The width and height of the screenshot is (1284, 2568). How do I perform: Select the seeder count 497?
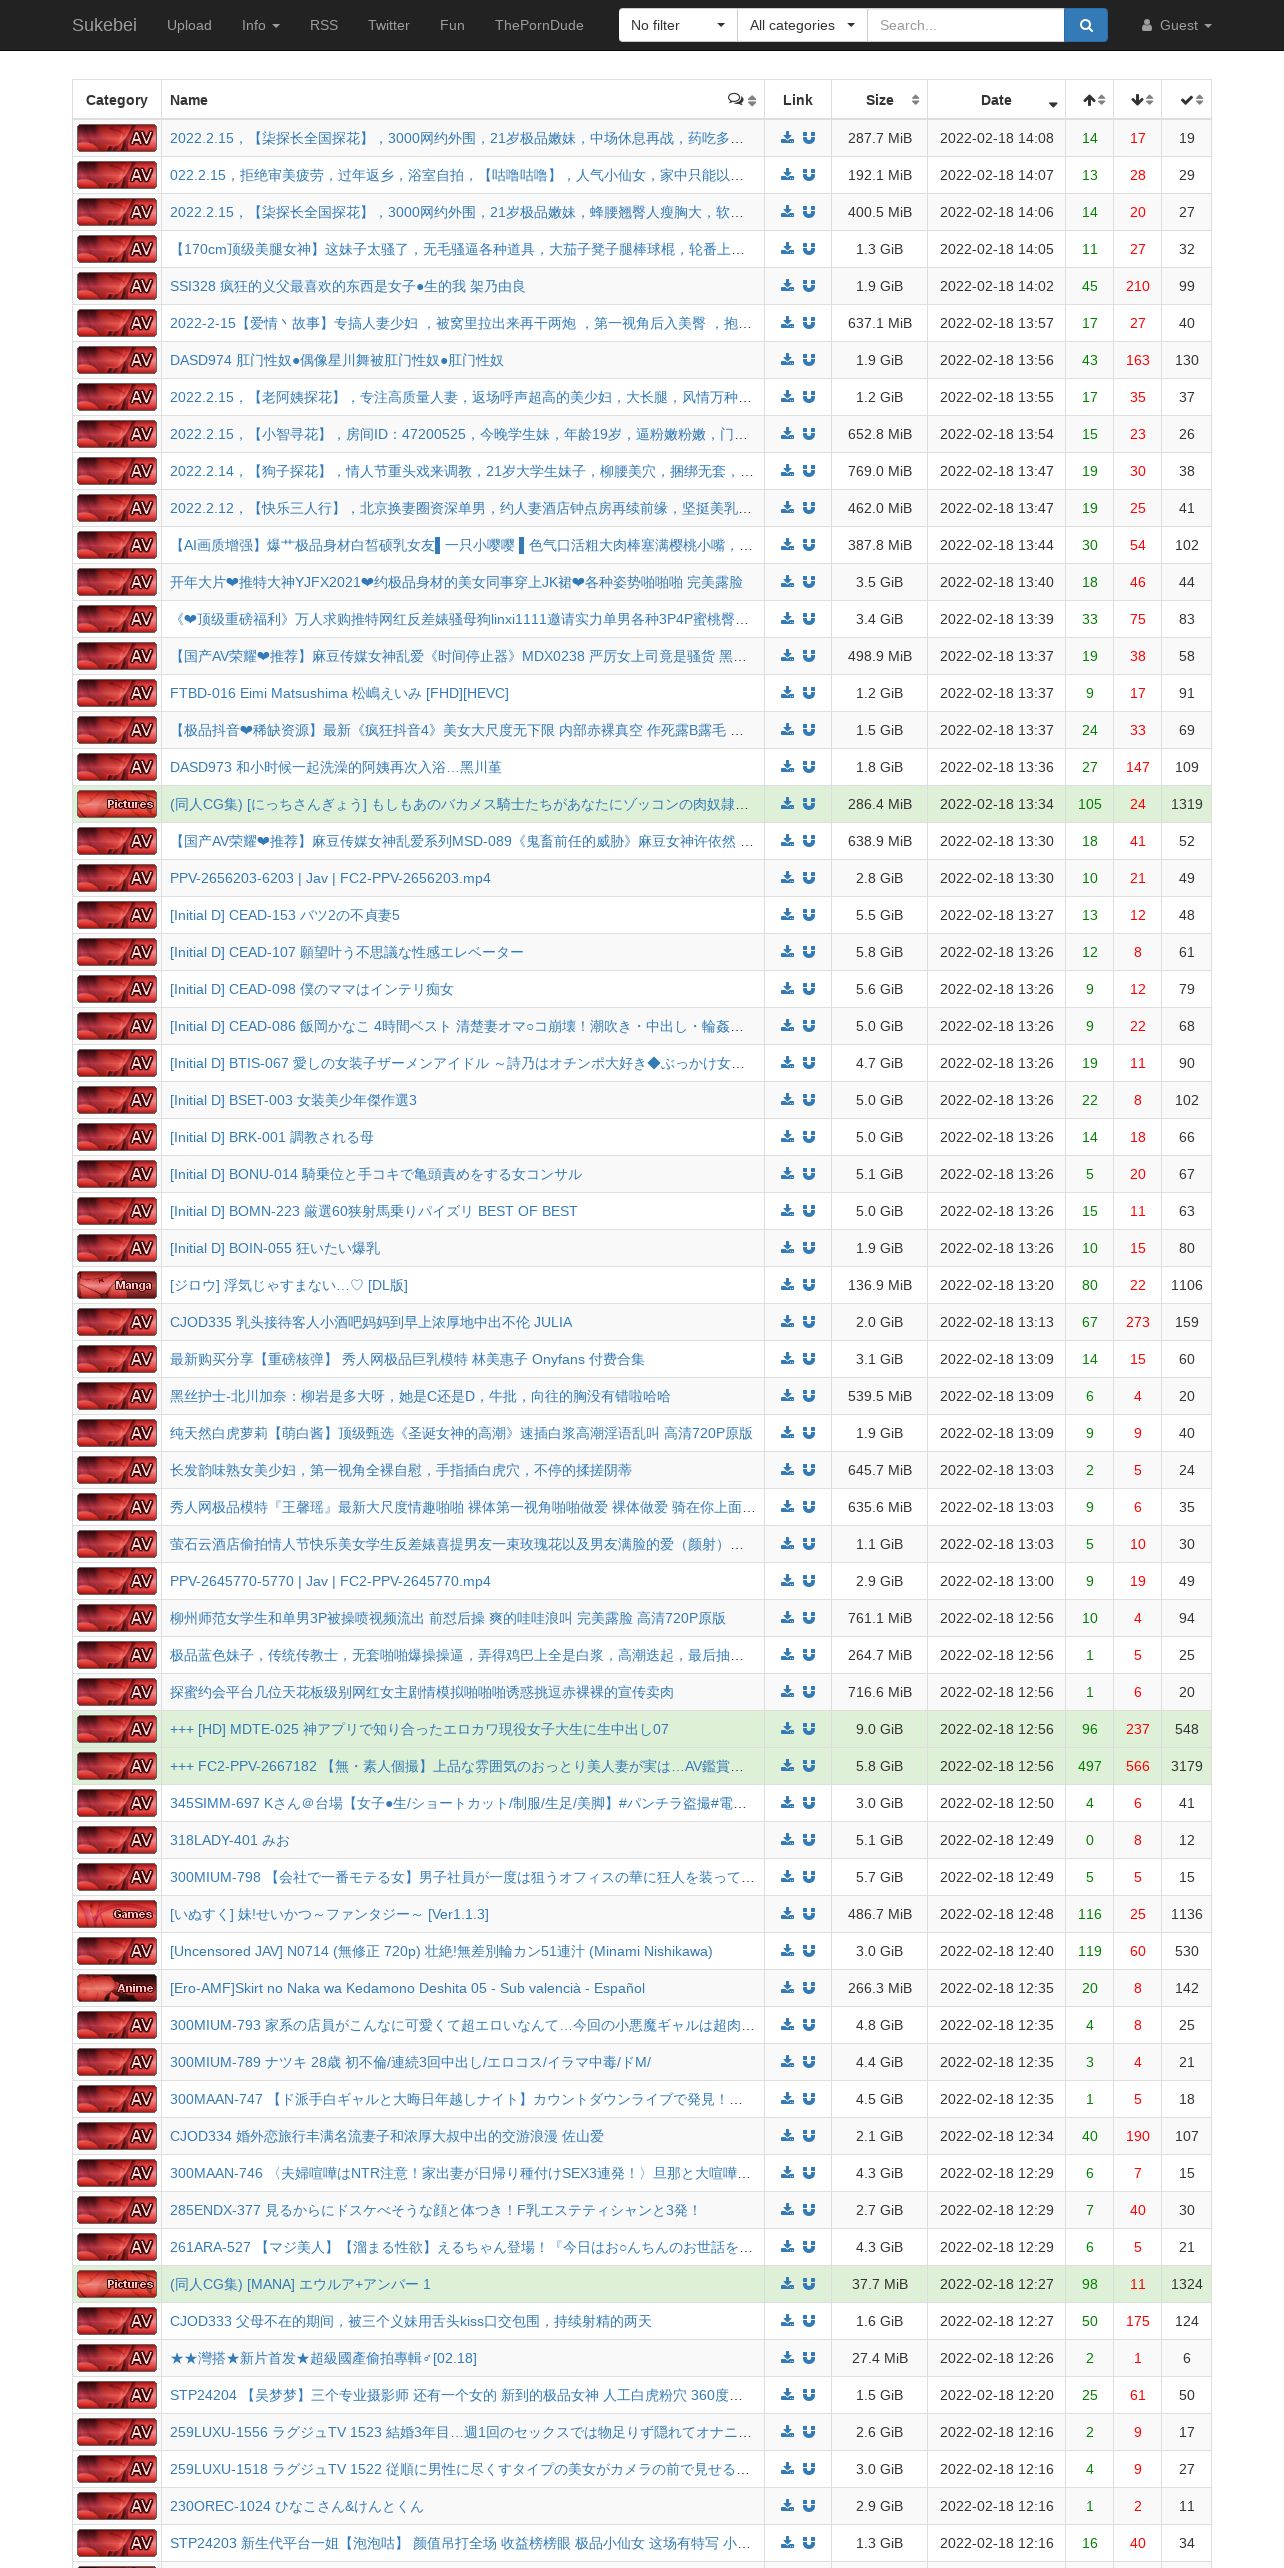point(1090,1766)
